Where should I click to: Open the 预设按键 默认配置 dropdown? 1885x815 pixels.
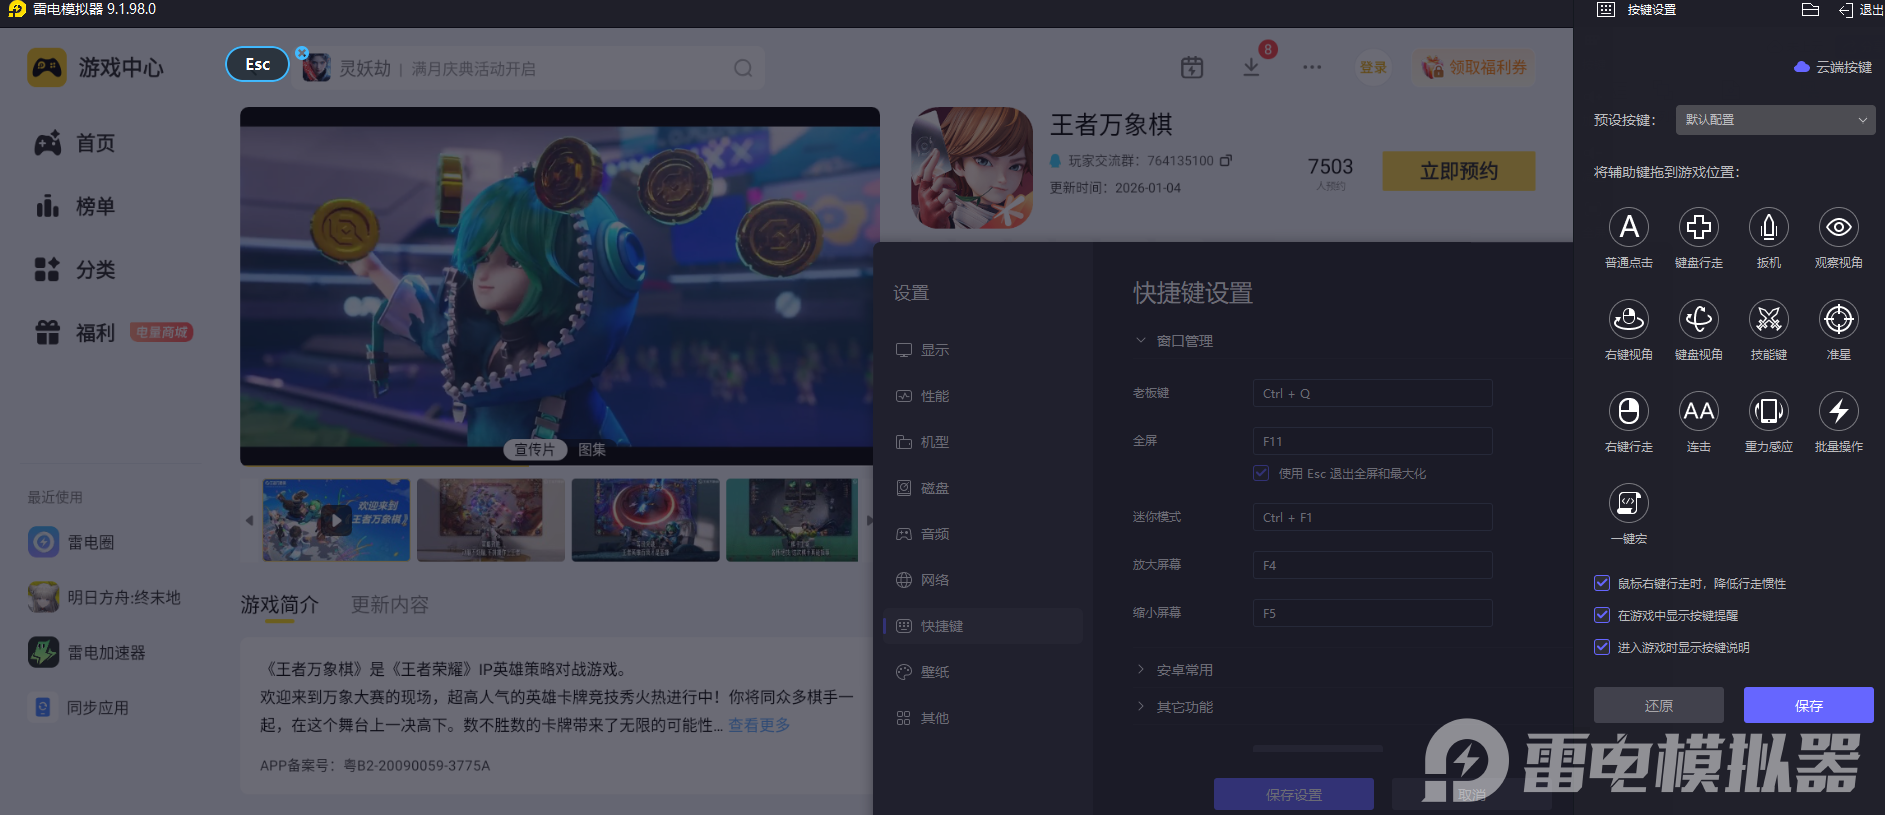coord(1776,120)
